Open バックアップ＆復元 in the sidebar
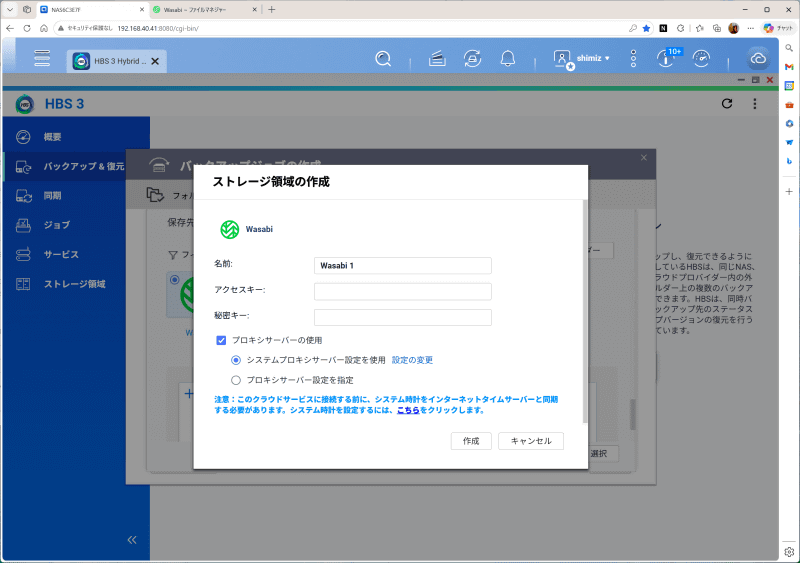This screenshot has width=800, height=563. (65, 166)
